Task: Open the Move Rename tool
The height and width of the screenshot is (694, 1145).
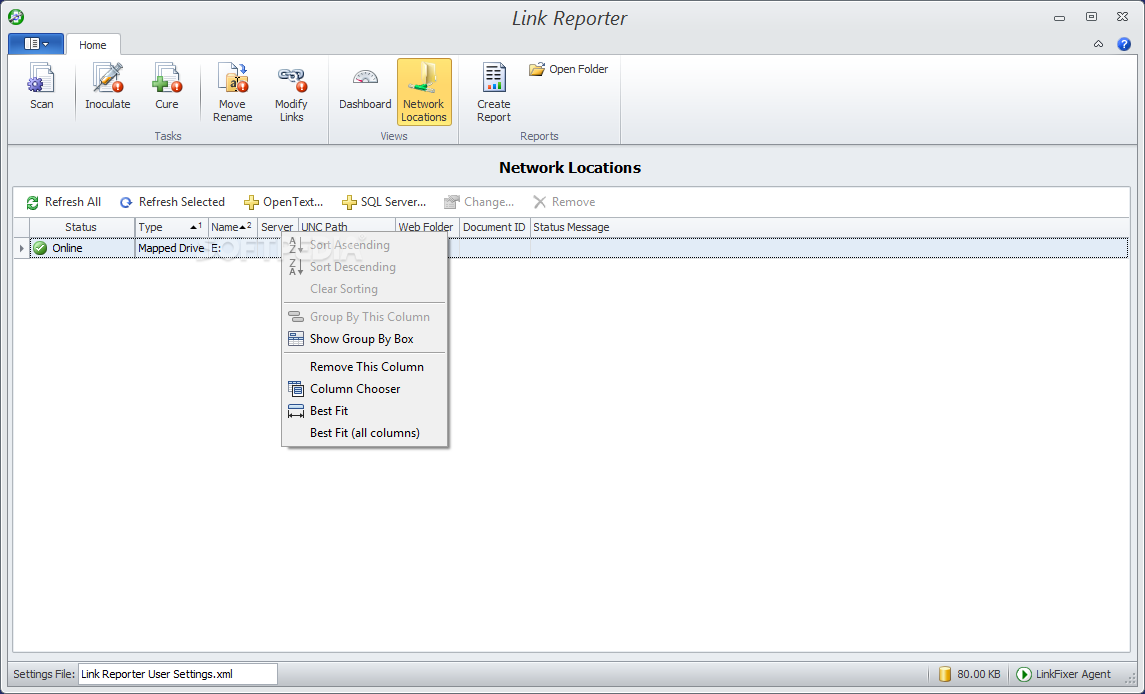Action: coord(232,93)
